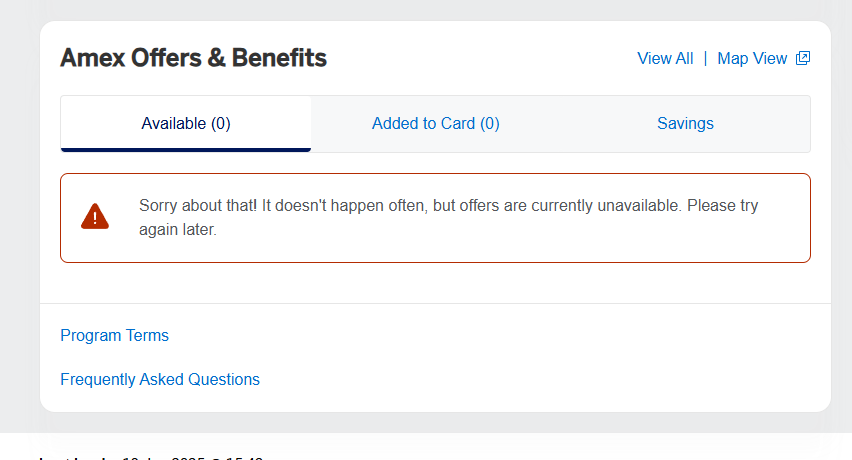The image size is (852, 460).
Task: Open the View All offers link
Action: pyautogui.click(x=665, y=59)
